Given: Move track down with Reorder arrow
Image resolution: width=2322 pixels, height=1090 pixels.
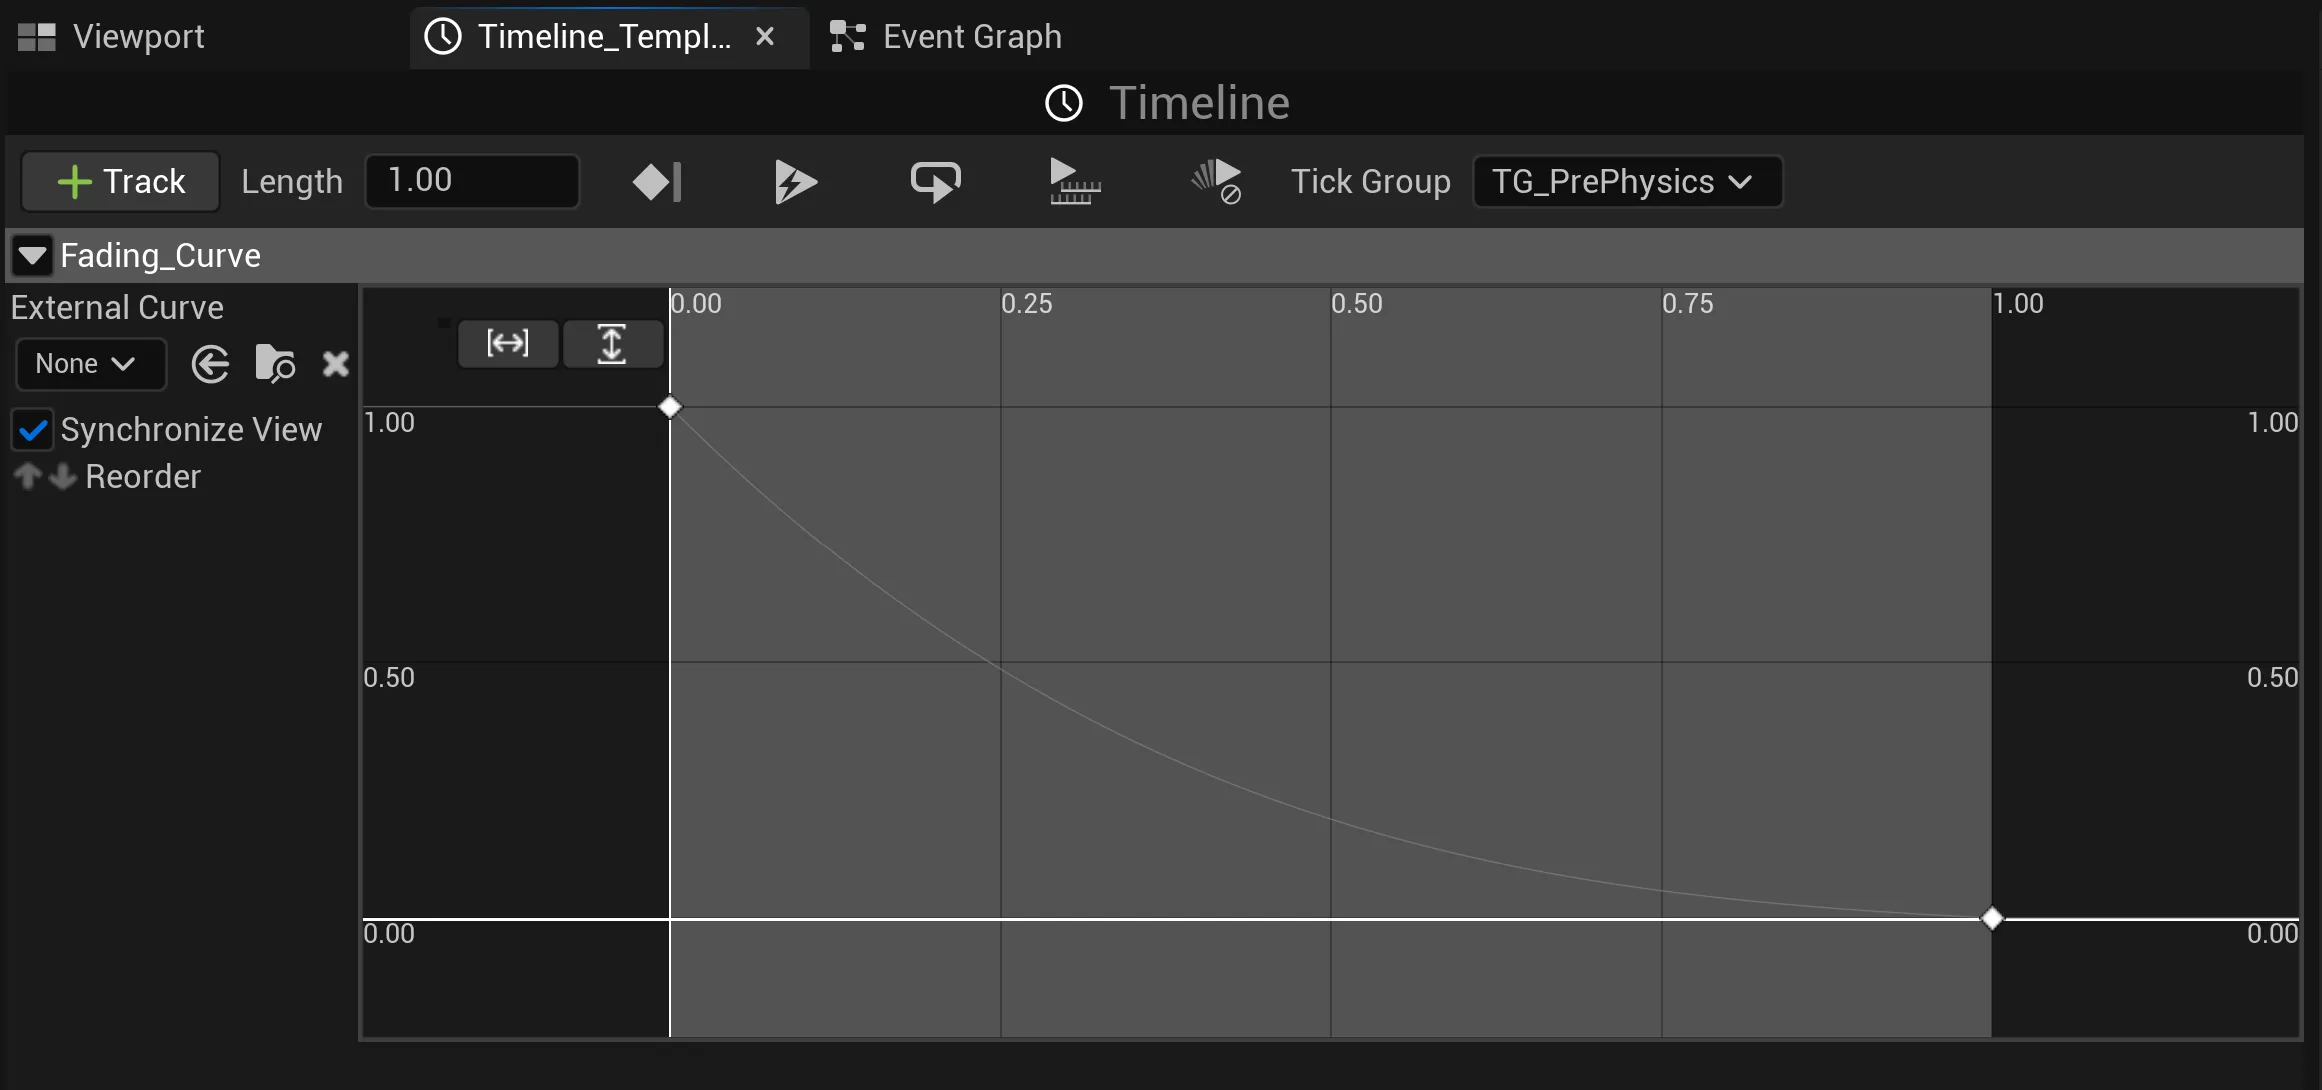Looking at the screenshot, I should [x=63, y=477].
